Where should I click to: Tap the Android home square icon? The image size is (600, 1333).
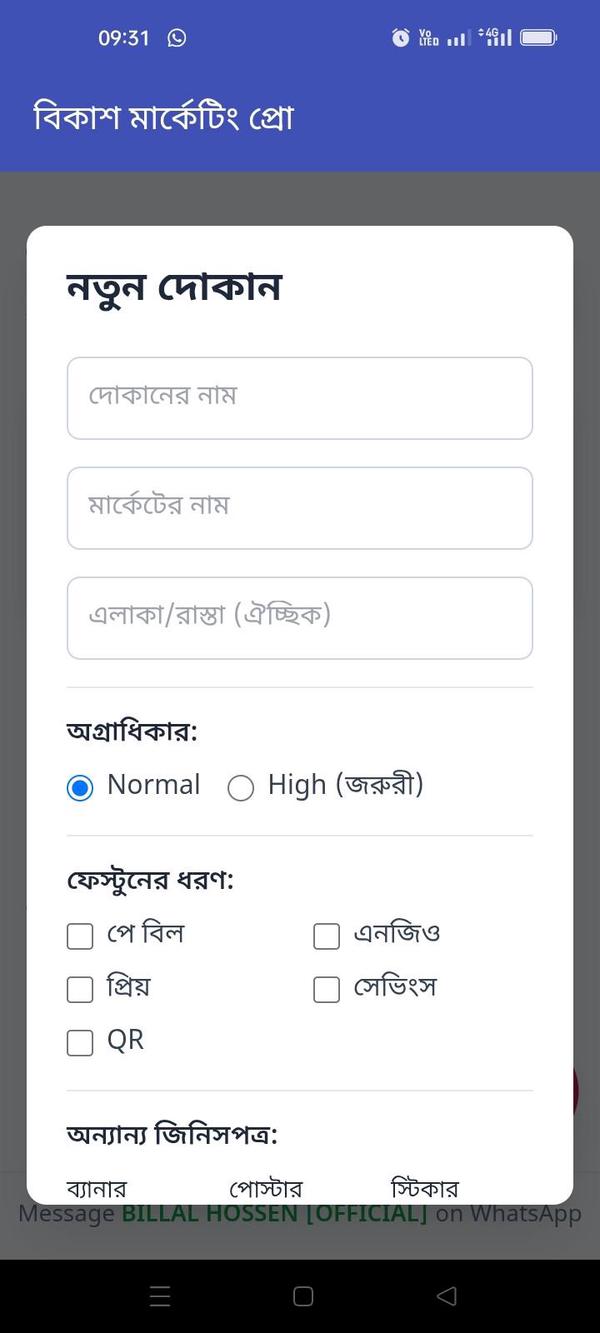(x=303, y=1296)
